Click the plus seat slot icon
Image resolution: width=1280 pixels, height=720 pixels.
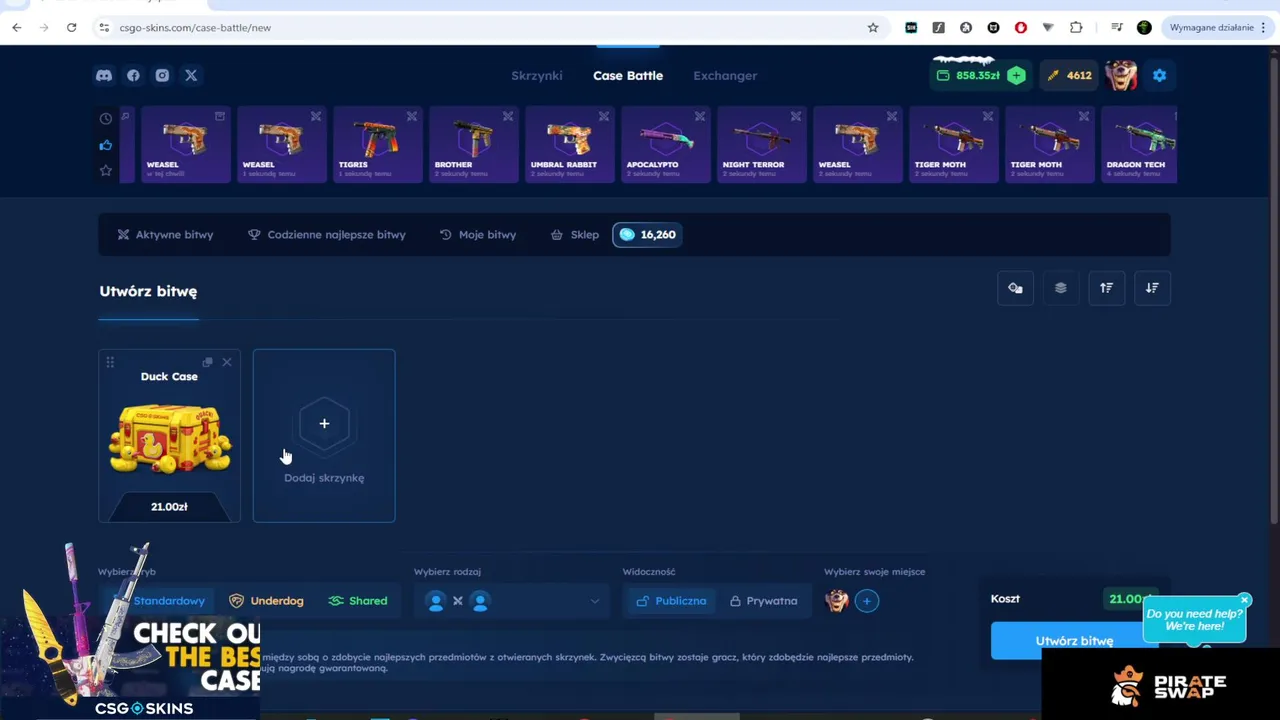867,601
